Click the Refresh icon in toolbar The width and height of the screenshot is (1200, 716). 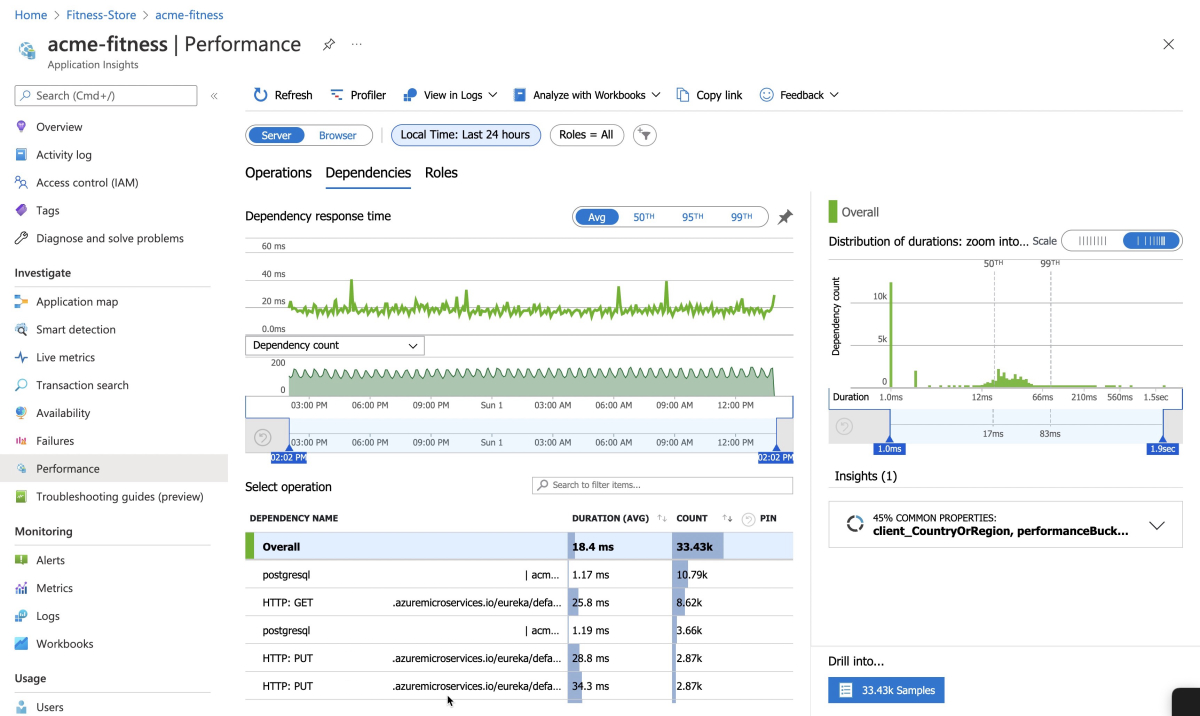coord(261,95)
